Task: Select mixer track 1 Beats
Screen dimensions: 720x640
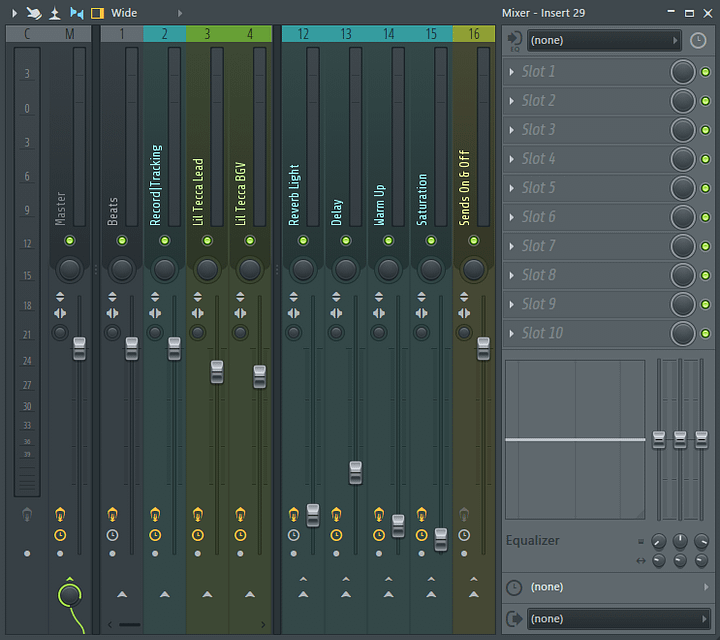Action: tap(122, 34)
